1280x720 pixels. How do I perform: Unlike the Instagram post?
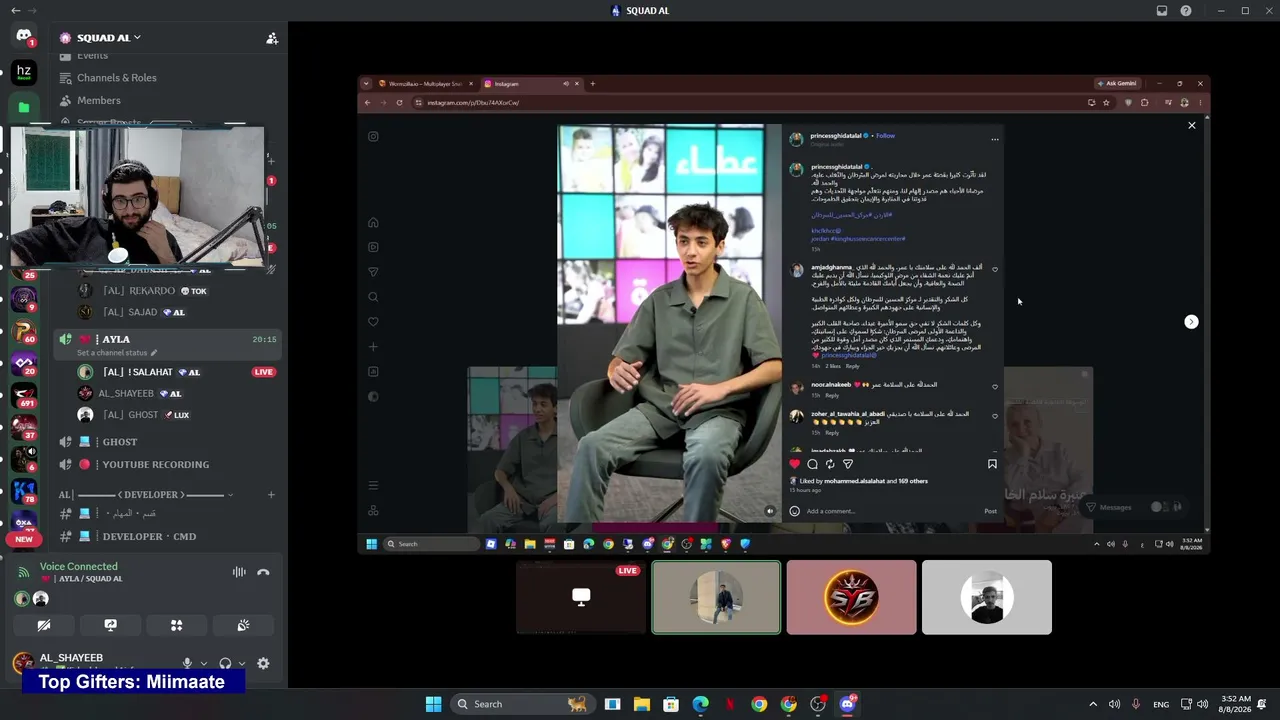795,464
